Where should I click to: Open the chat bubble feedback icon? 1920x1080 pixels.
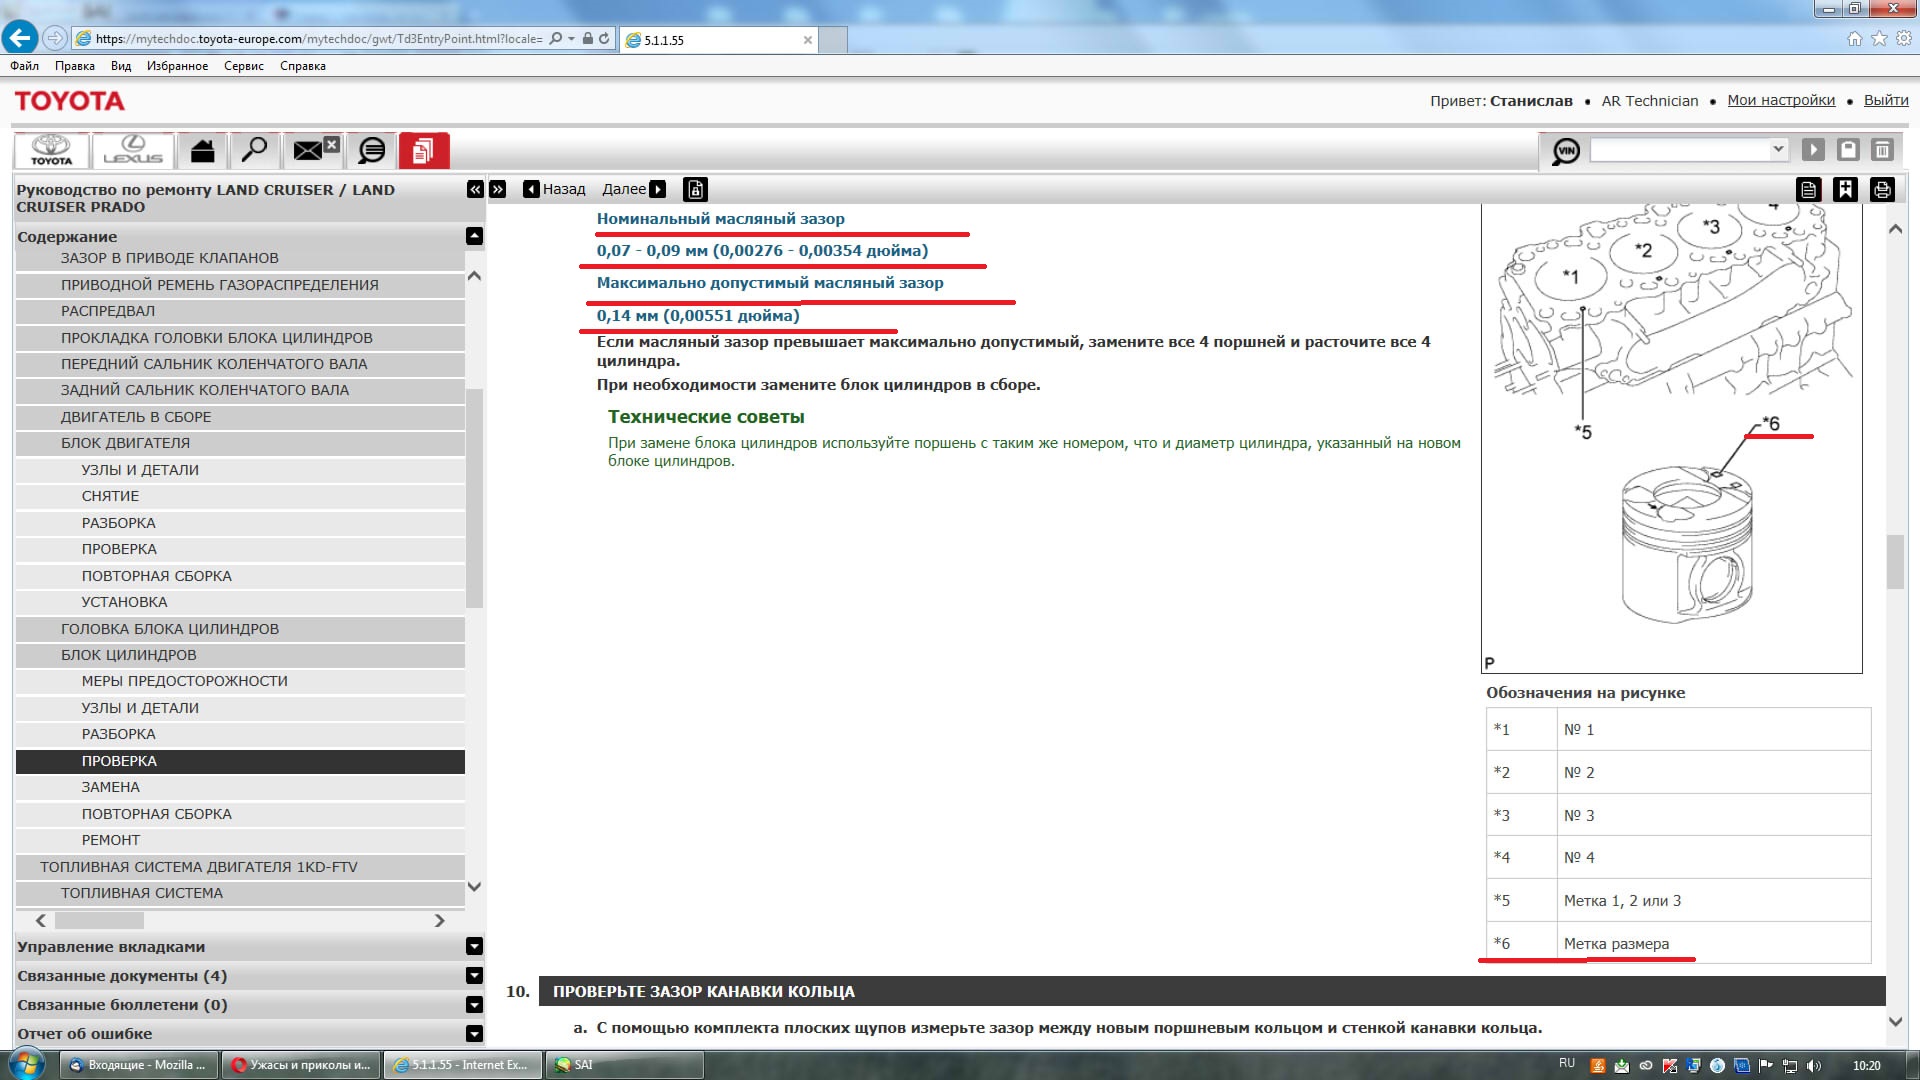click(x=371, y=150)
